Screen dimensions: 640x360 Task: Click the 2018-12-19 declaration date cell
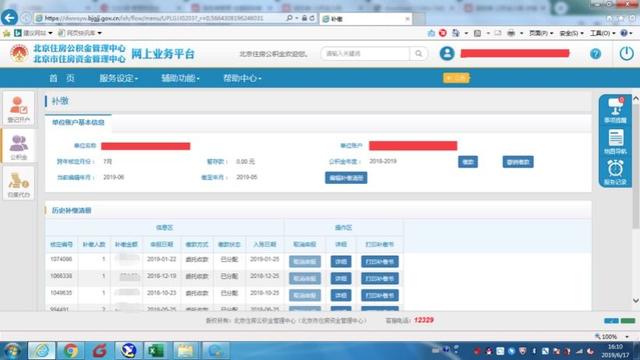[161, 276]
